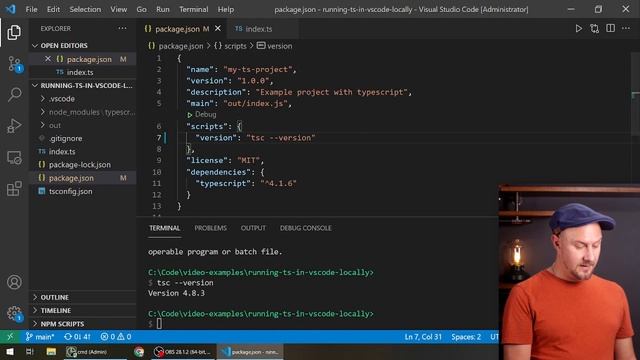Click the remote window status bar icon

(x=10, y=337)
